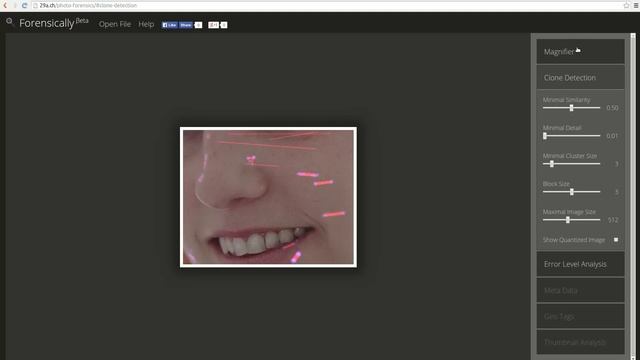Click the Google +1 button
The image size is (640, 360).
213,25
